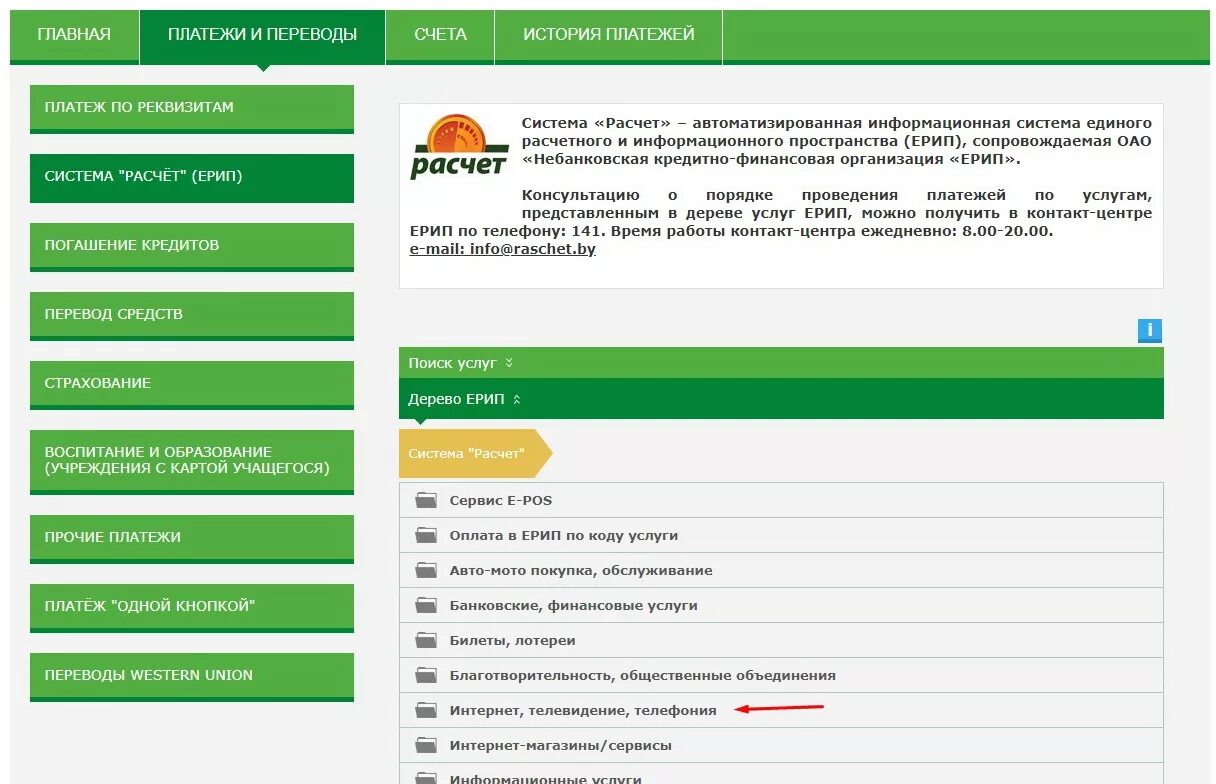Click folder icon beside Сервис E-POS
The width and height of the screenshot is (1216, 784).
pyautogui.click(x=427, y=500)
